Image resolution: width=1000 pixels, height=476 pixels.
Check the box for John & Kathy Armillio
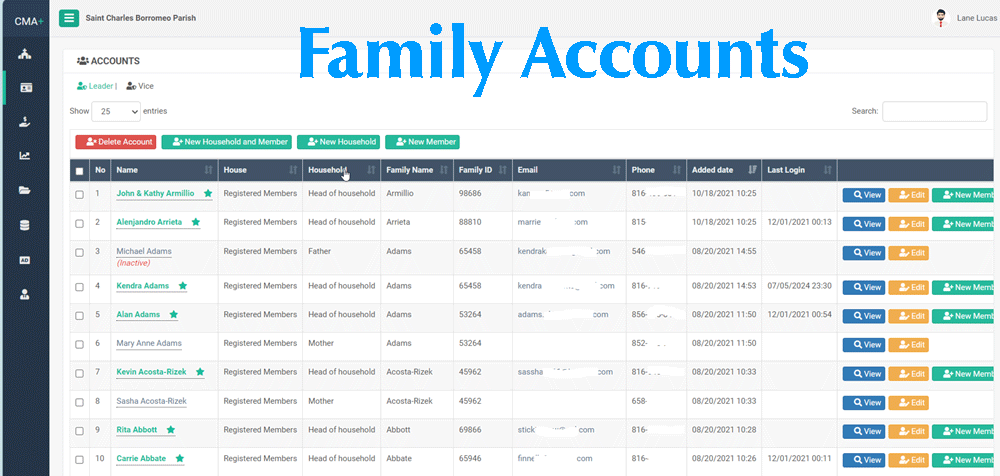tap(80, 194)
